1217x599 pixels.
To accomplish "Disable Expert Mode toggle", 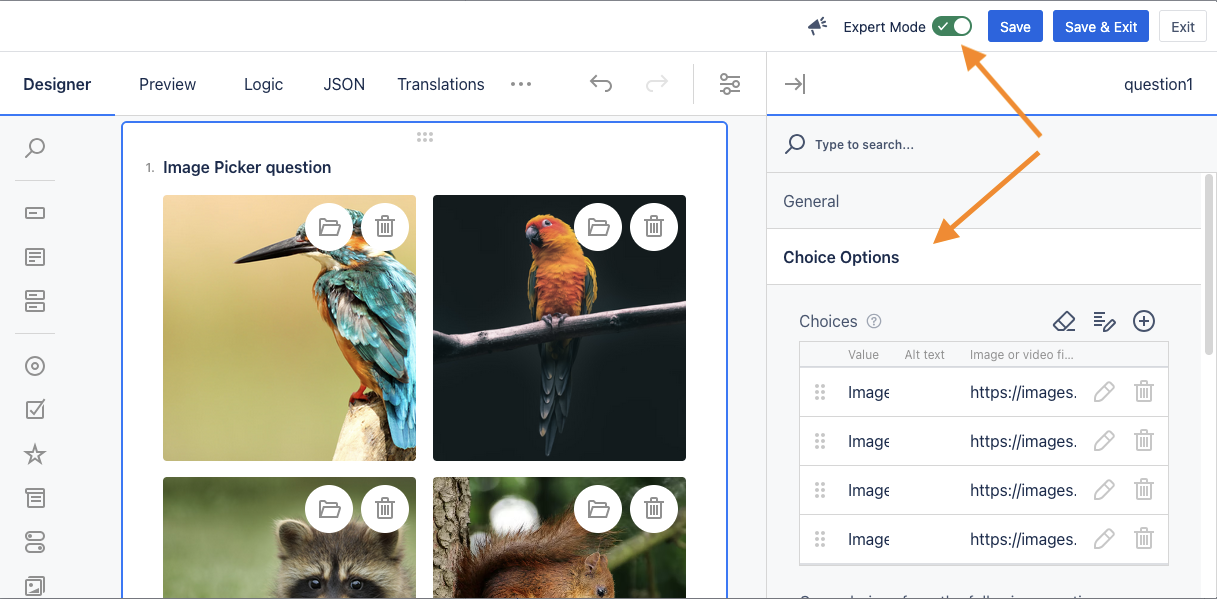I will click(951, 26).
